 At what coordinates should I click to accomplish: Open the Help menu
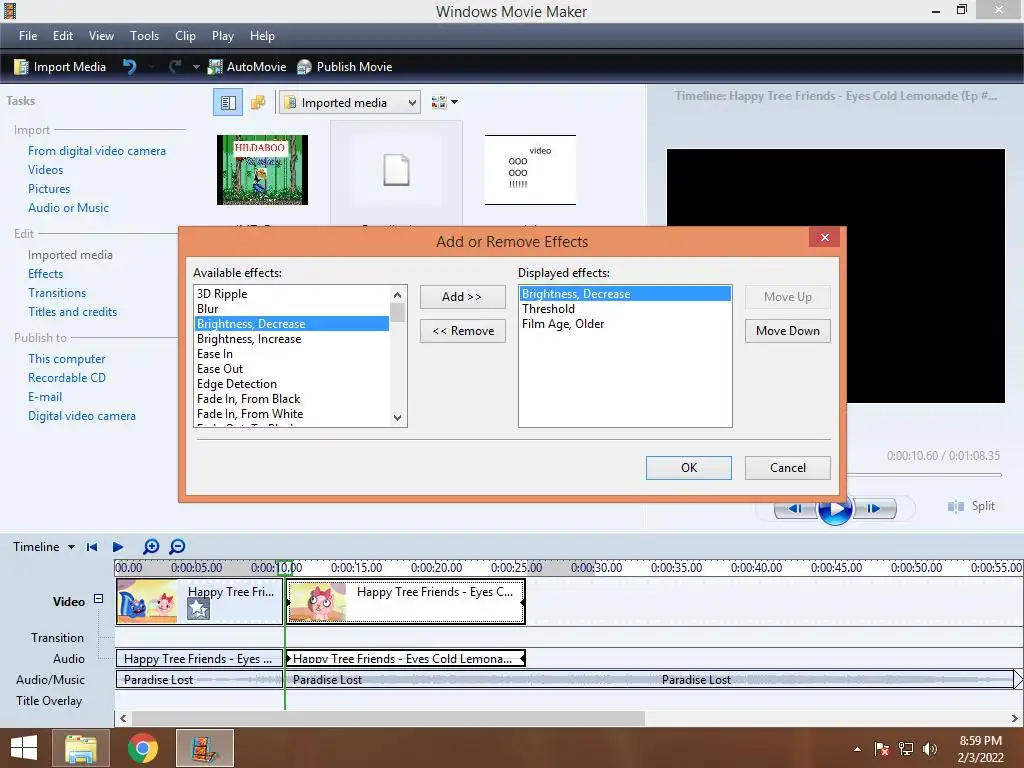point(262,36)
